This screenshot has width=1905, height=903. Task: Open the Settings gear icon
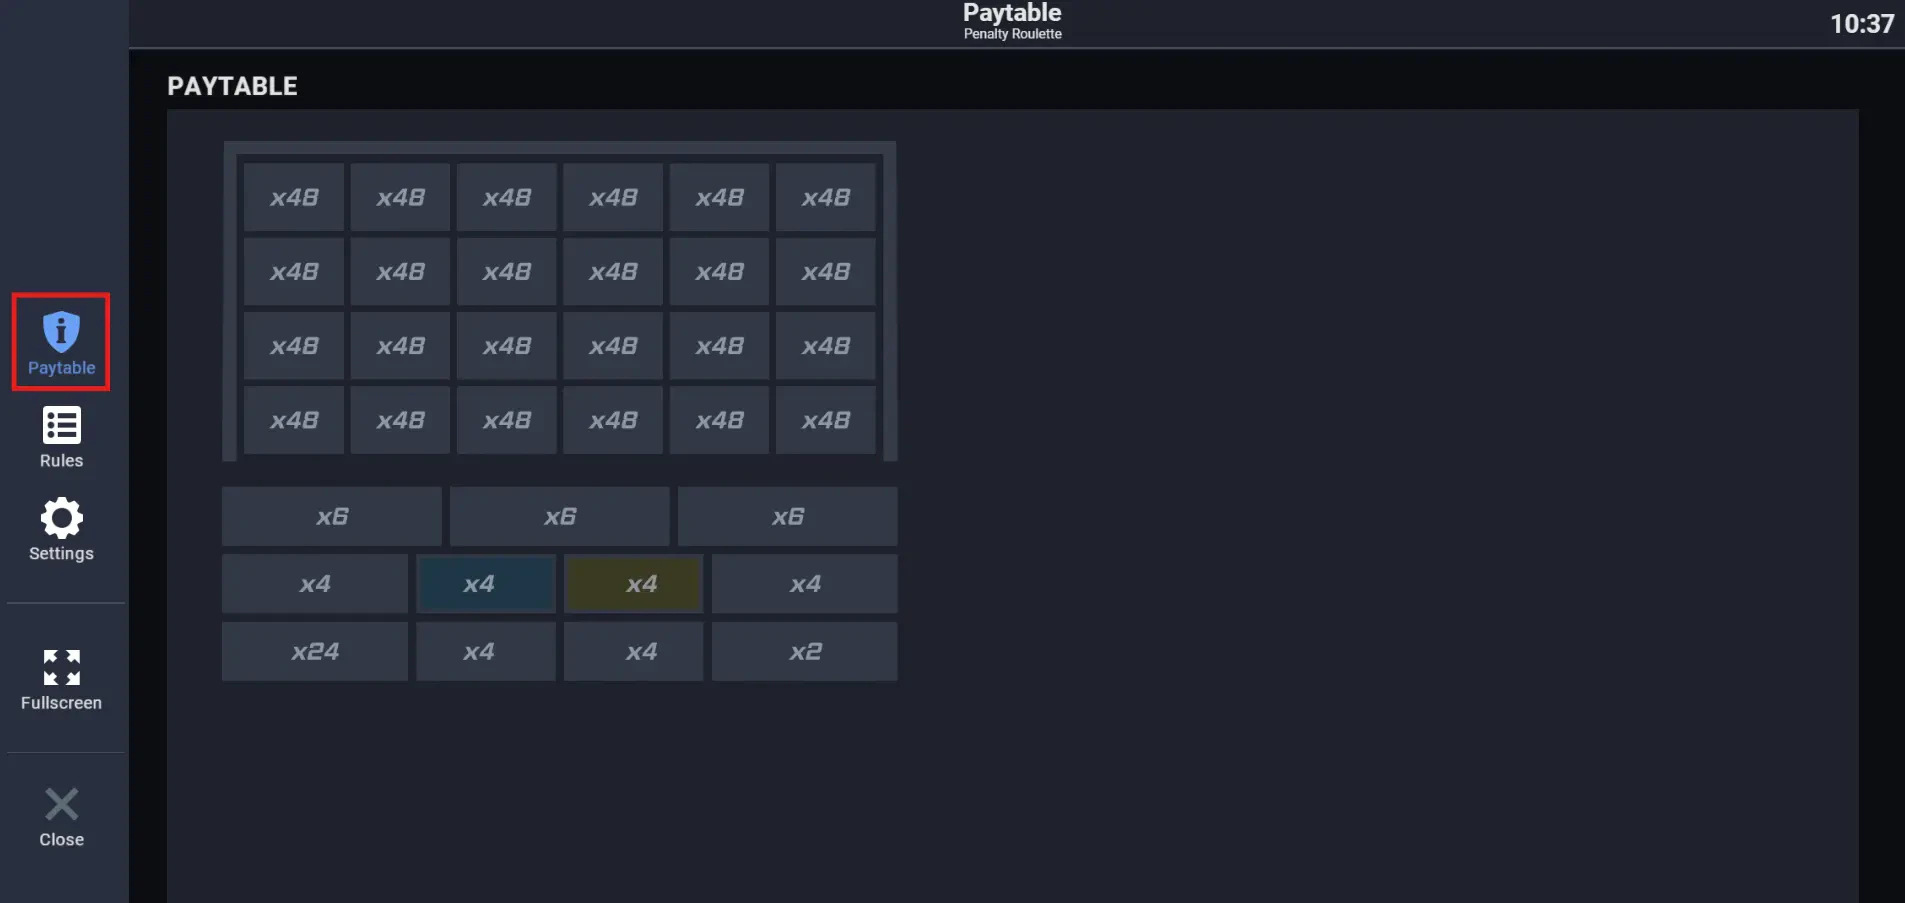61,518
